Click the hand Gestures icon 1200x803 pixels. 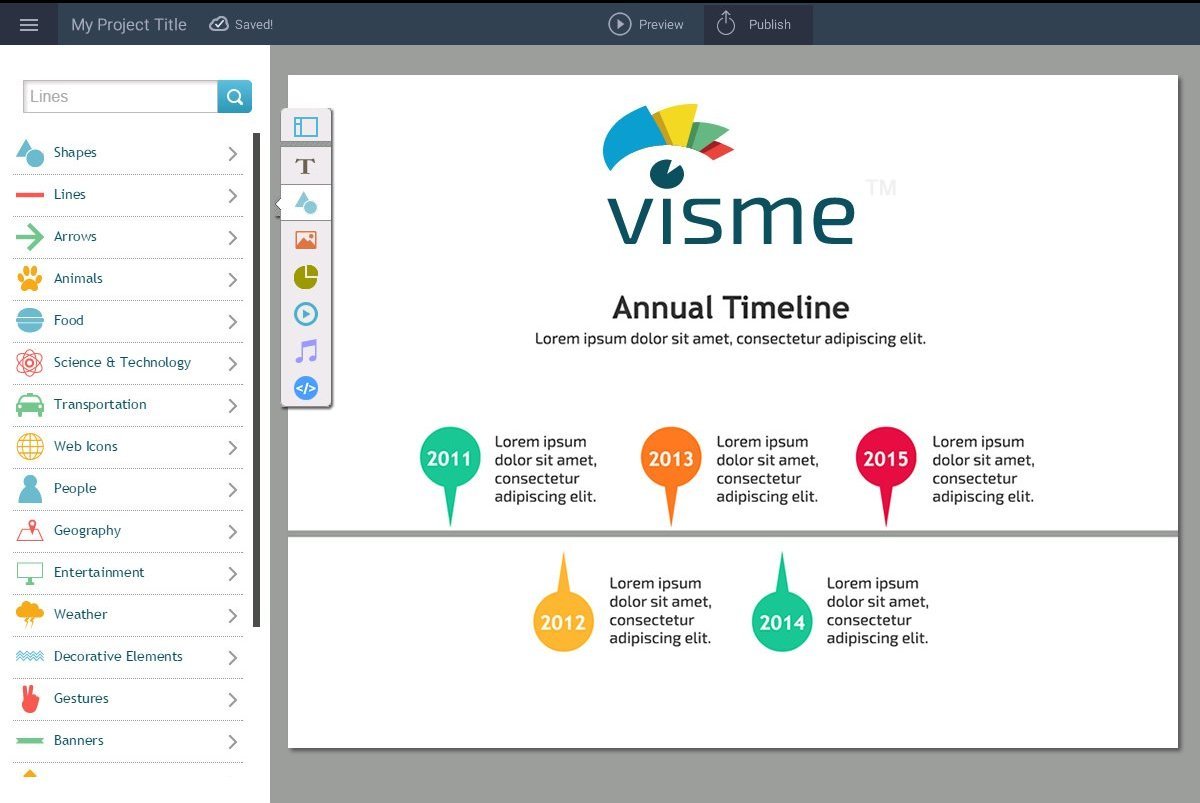tap(30, 698)
